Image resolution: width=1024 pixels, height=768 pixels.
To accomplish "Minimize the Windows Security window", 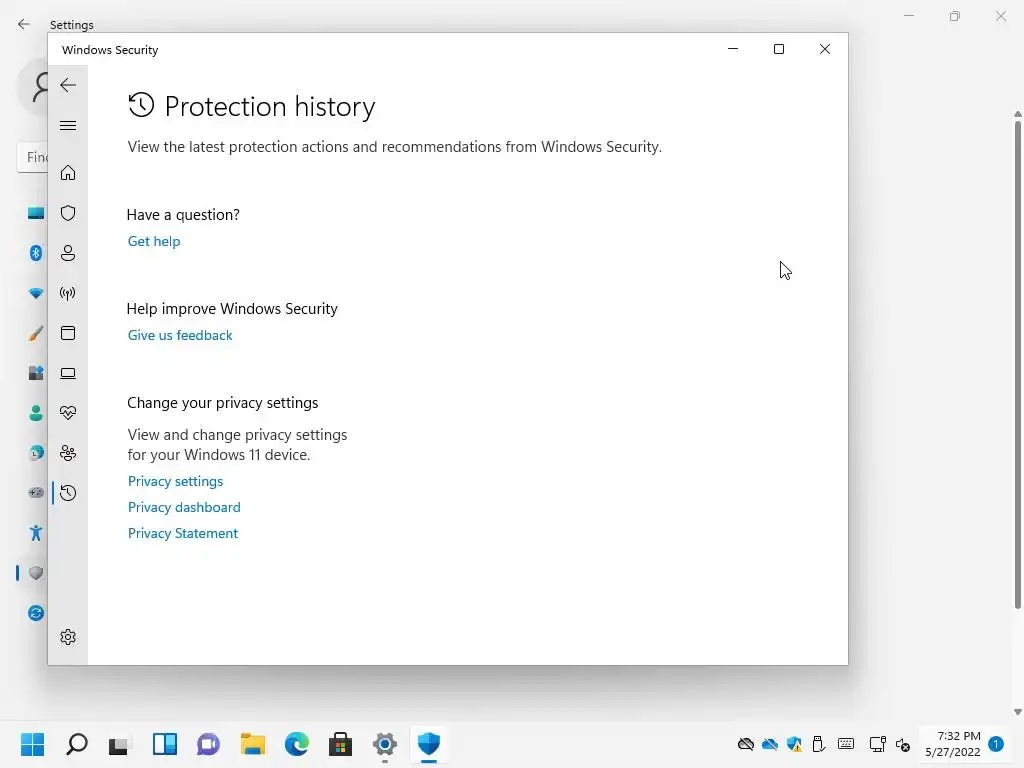I will (x=733, y=49).
